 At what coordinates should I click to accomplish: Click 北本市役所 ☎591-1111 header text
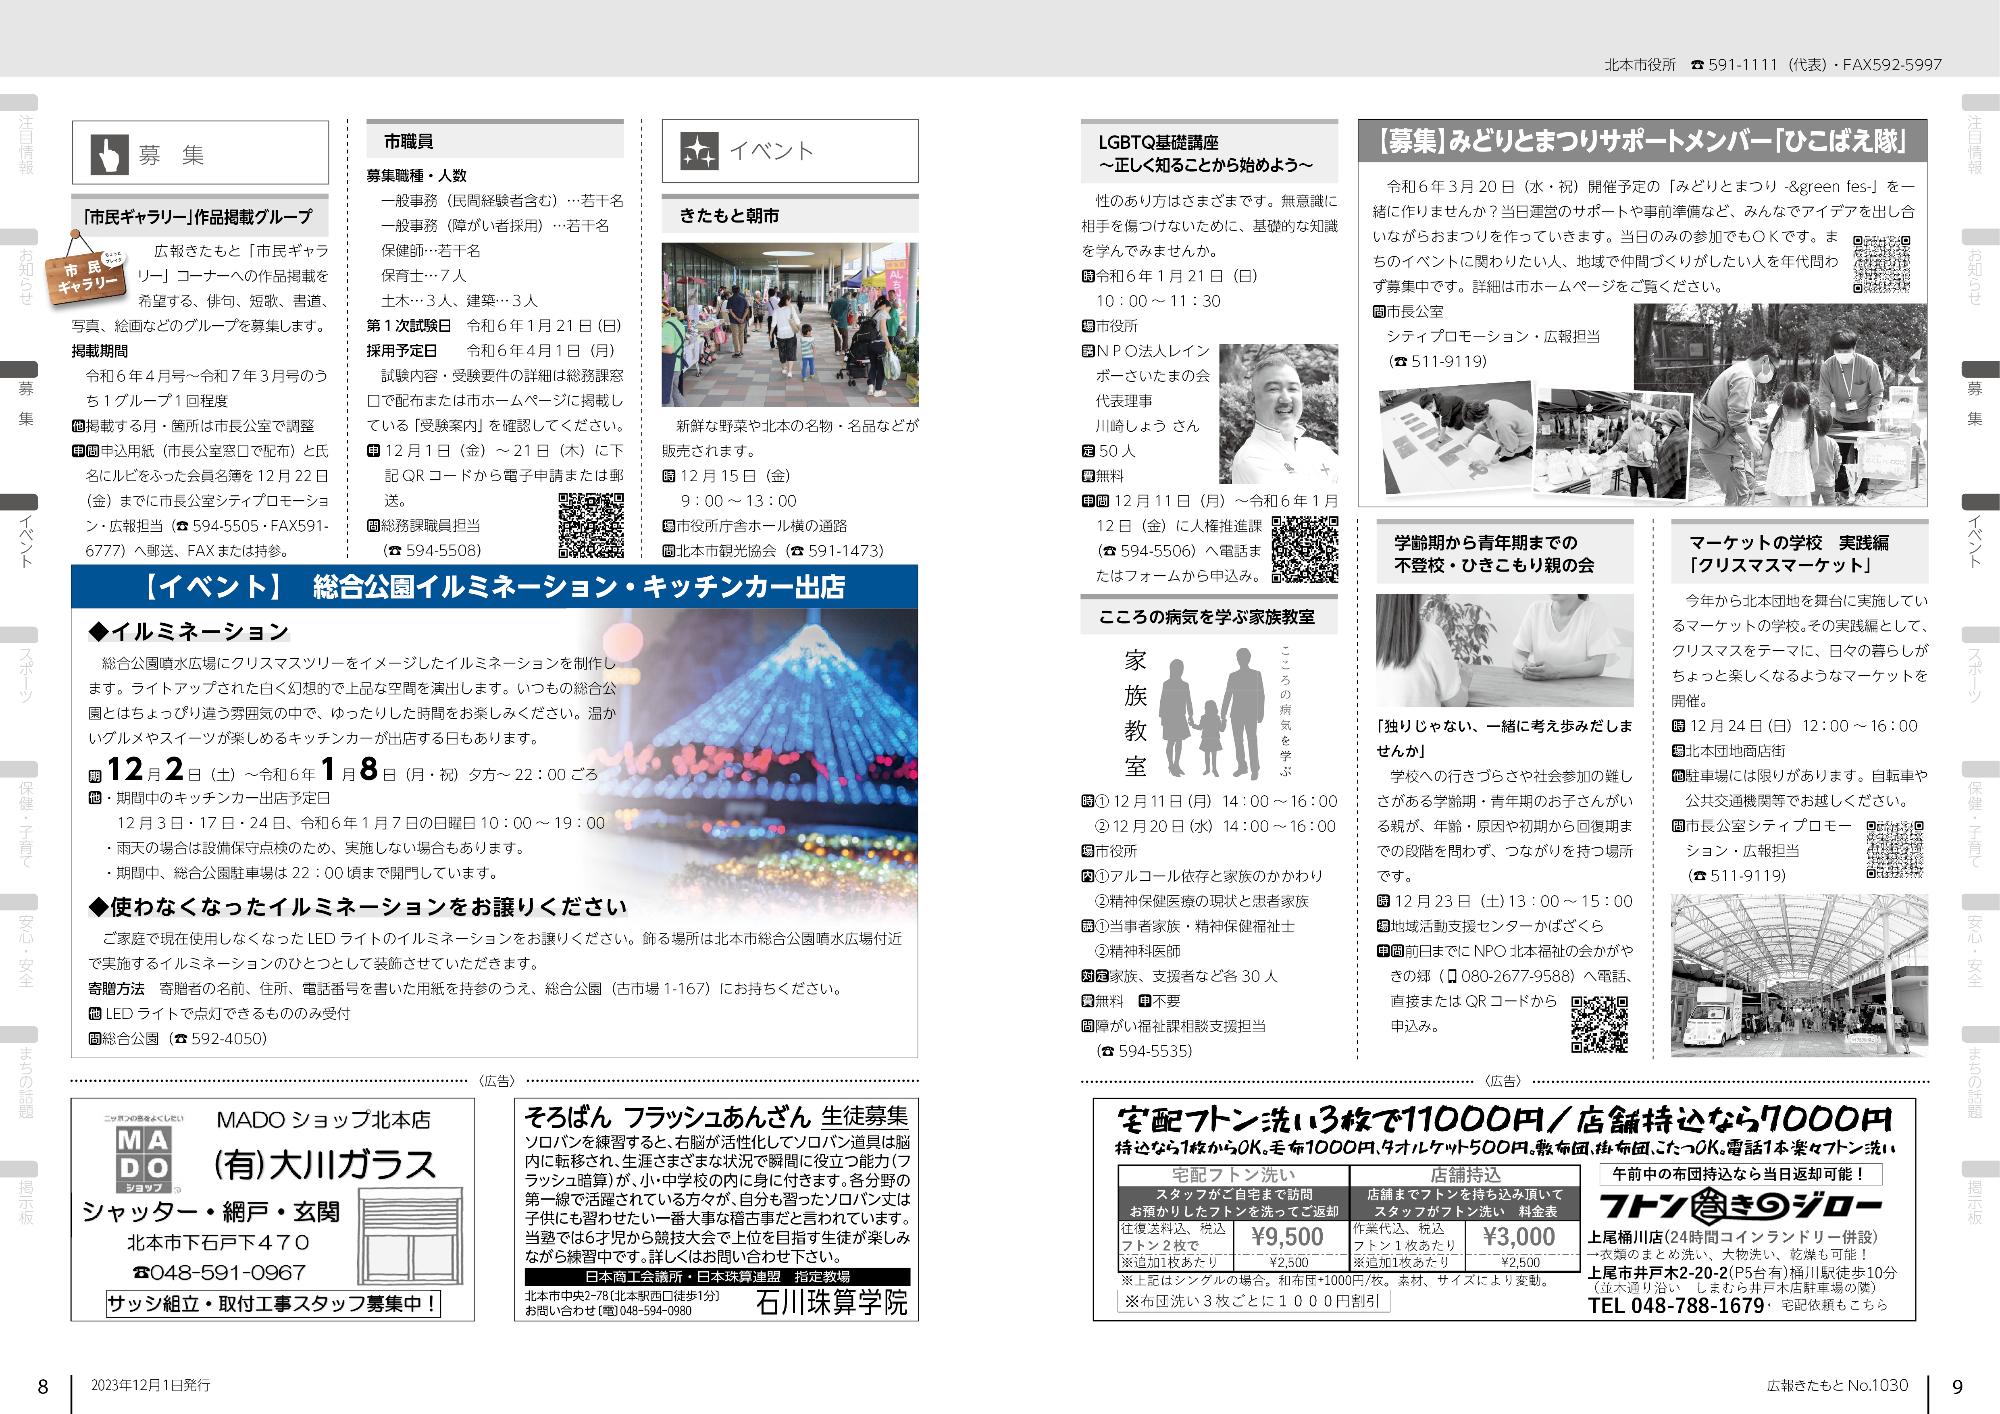point(1773,64)
